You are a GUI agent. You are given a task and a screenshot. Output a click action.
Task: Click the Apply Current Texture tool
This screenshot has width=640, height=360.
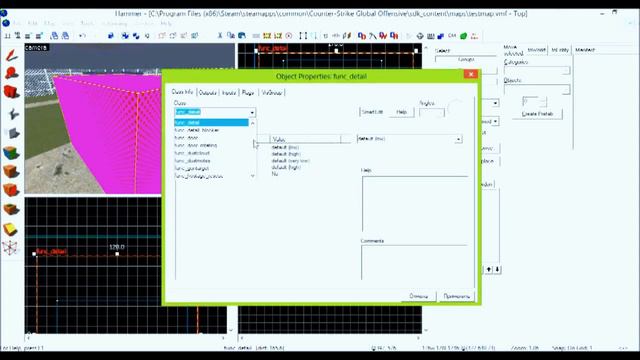(11, 171)
